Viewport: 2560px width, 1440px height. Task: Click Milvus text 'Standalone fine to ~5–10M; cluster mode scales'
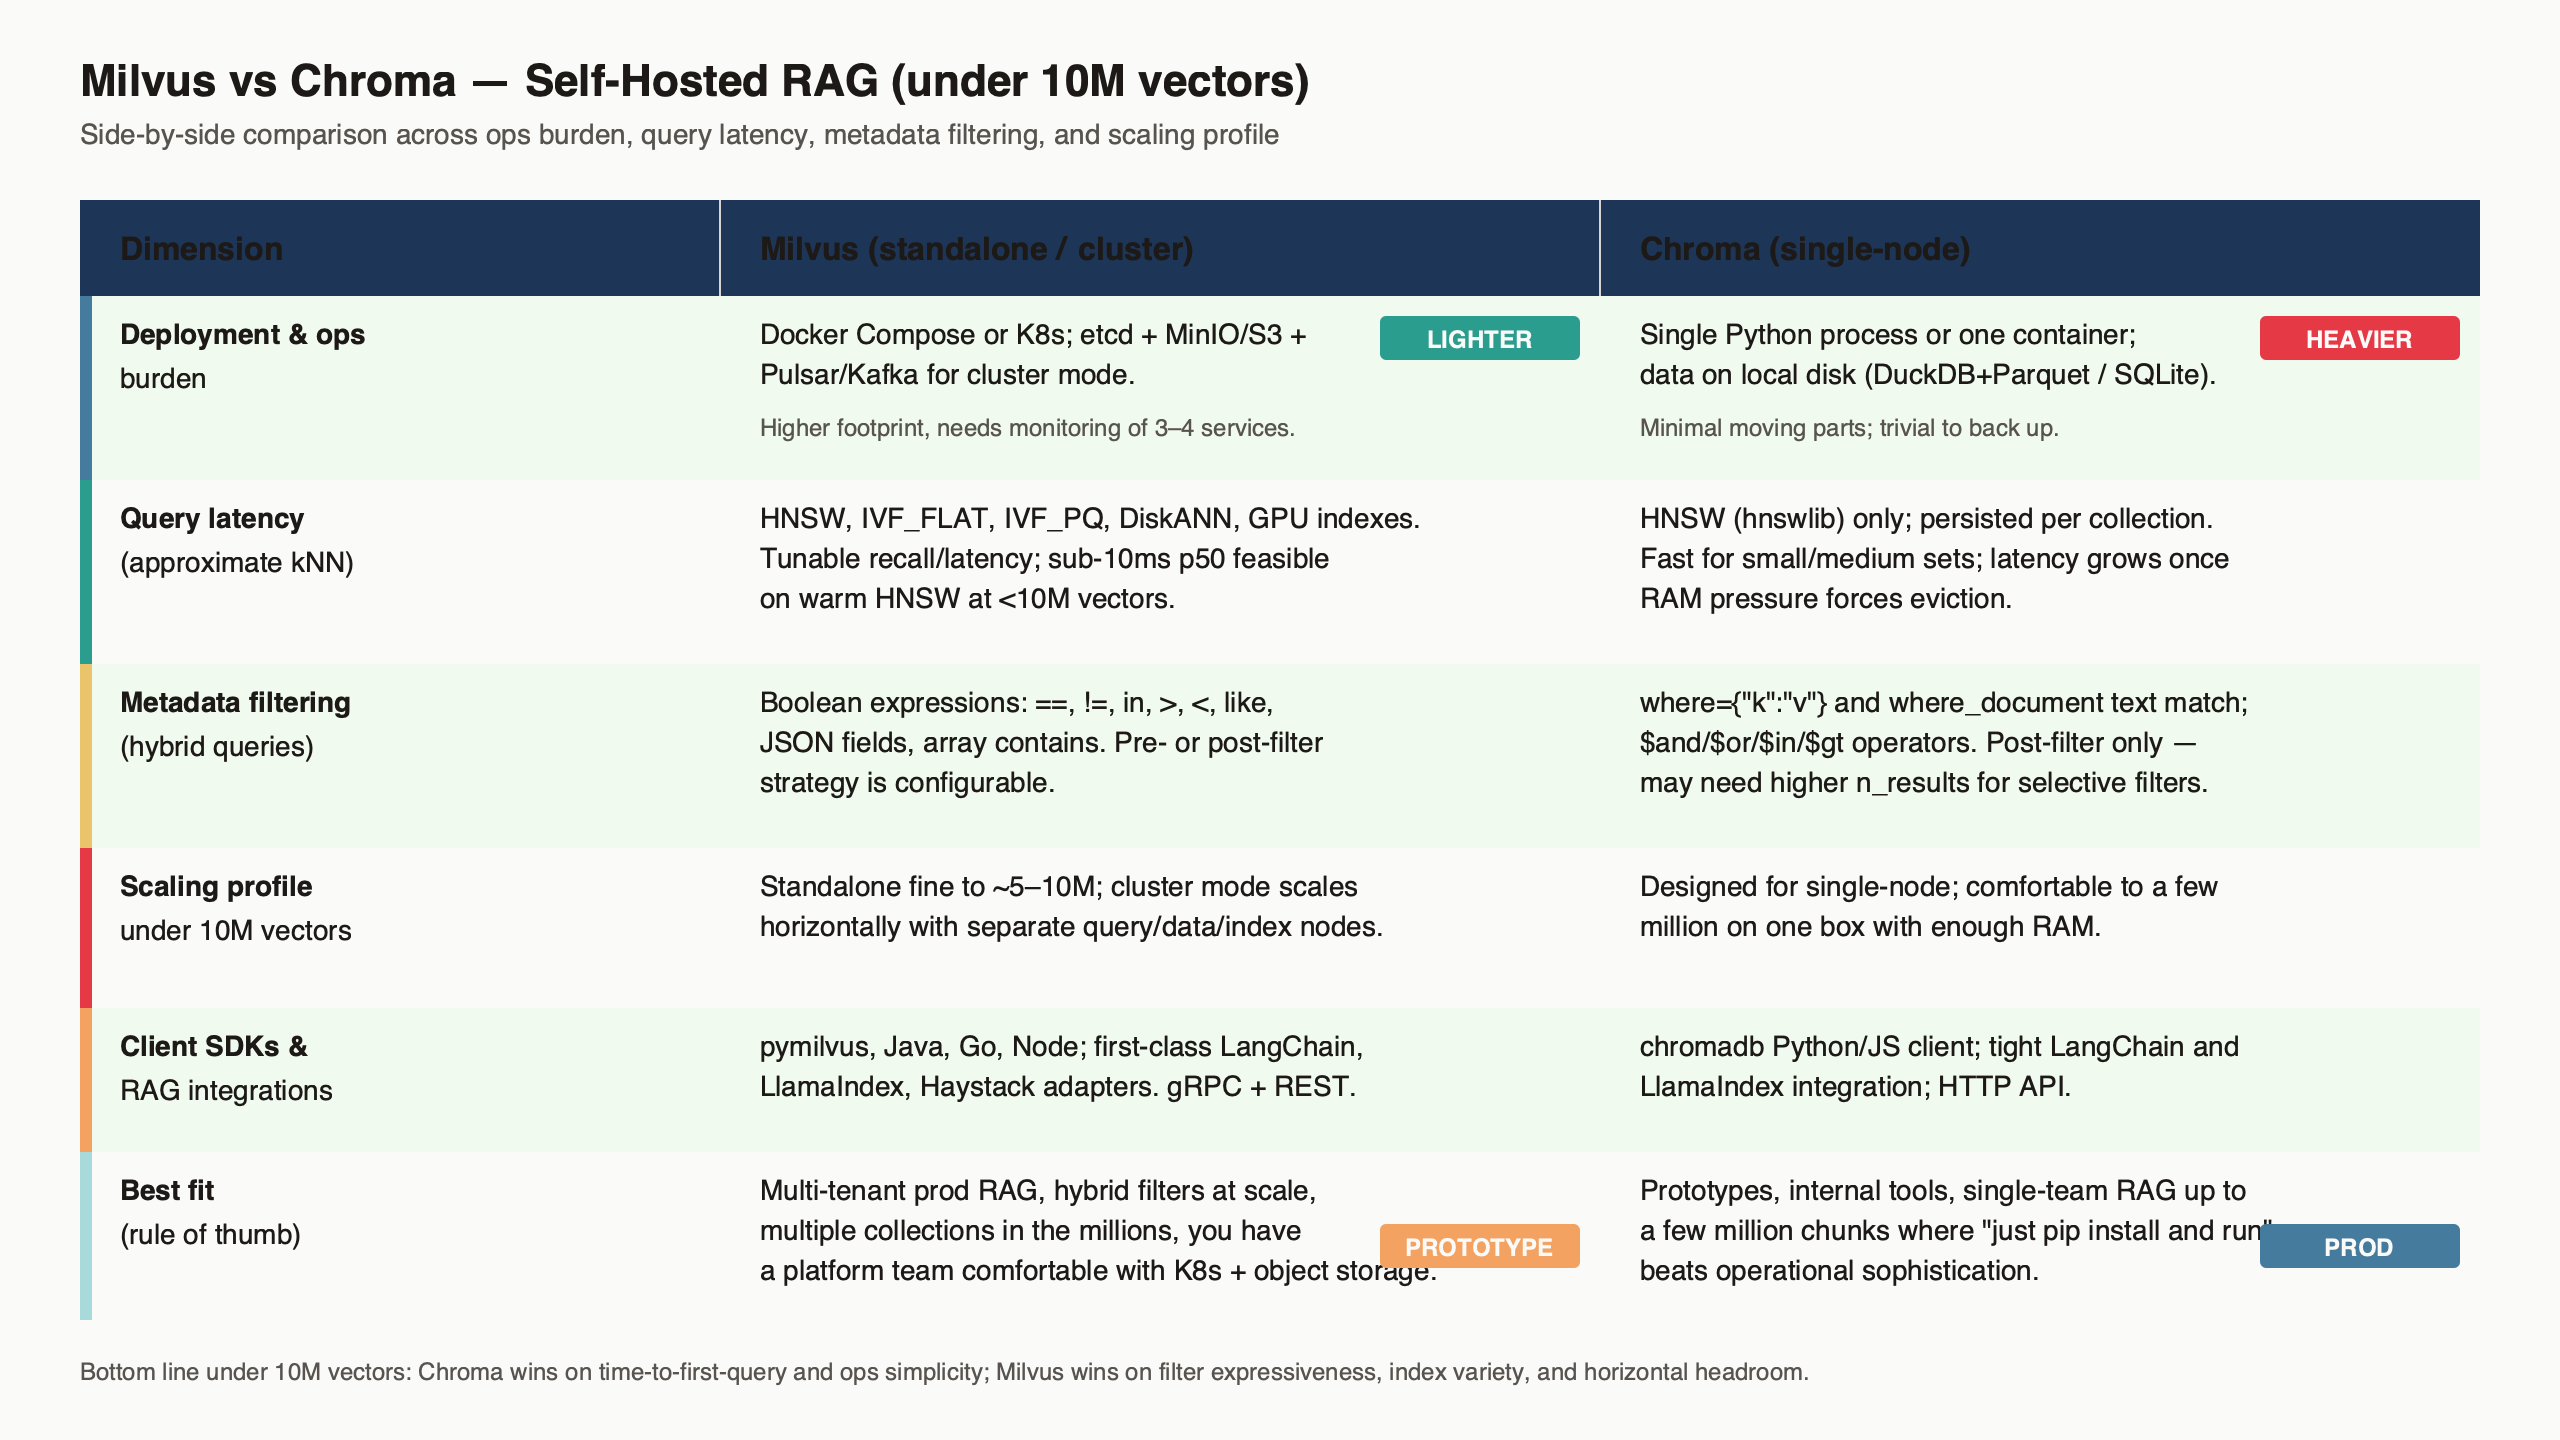click(x=1058, y=886)
